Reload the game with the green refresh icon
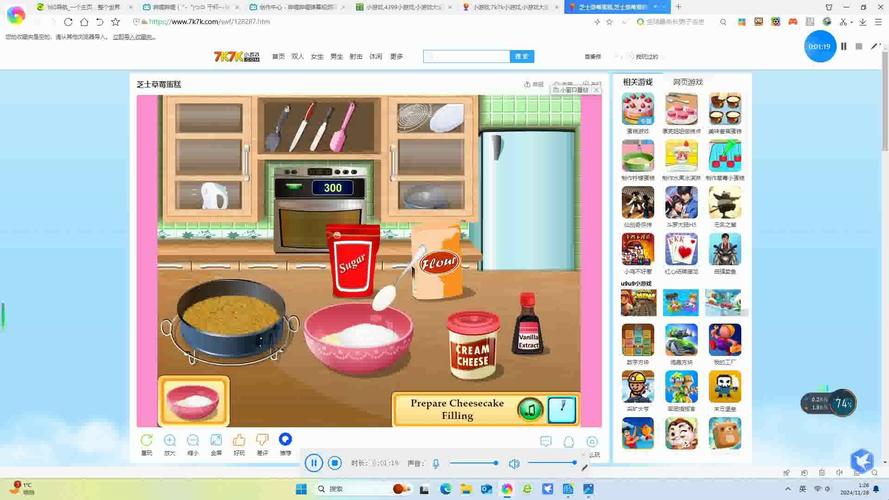Image resolution: width=889 pixels, height=500 pixels. click(x=147, y=441)
